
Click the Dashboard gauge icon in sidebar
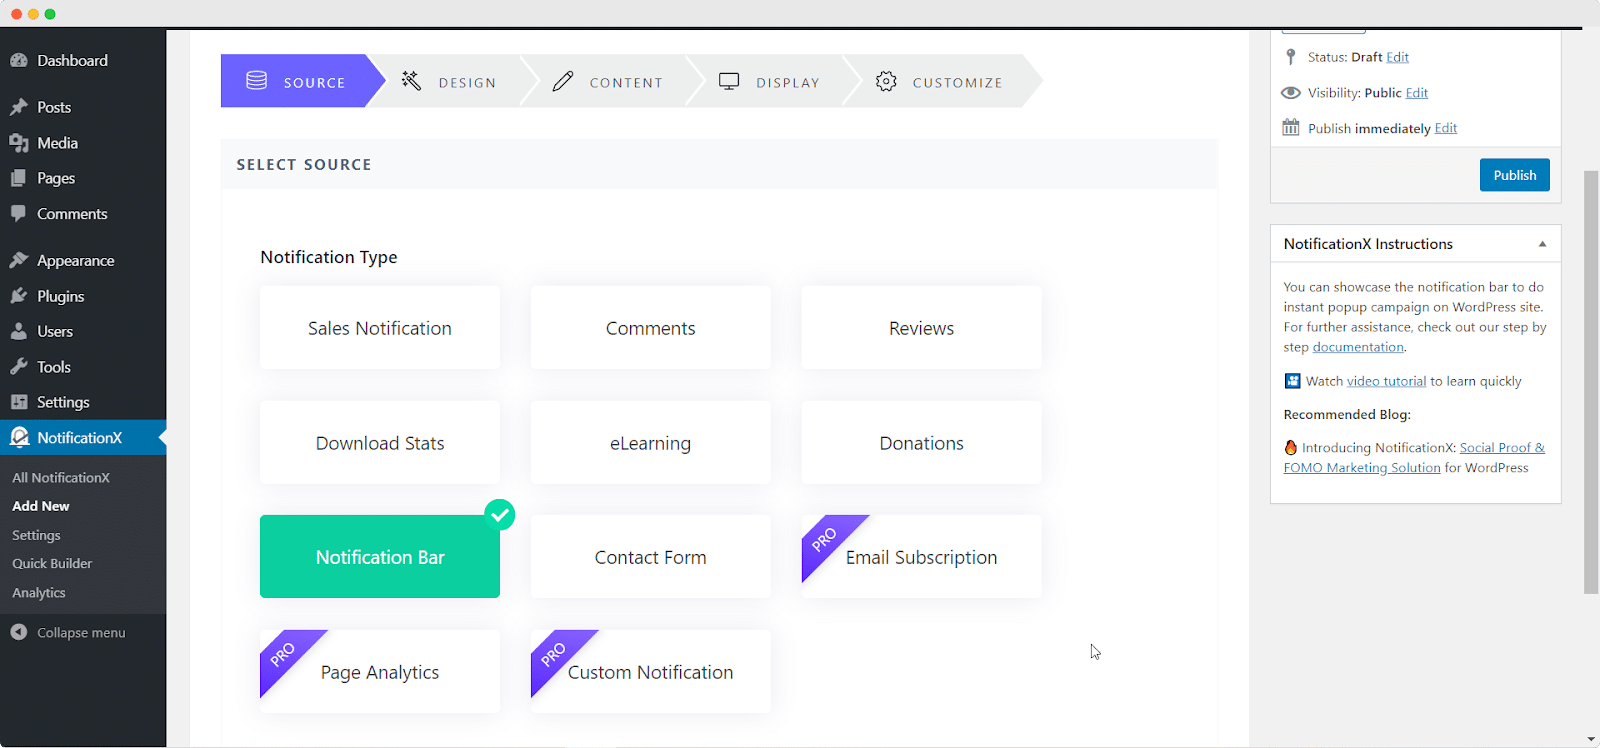19,61
